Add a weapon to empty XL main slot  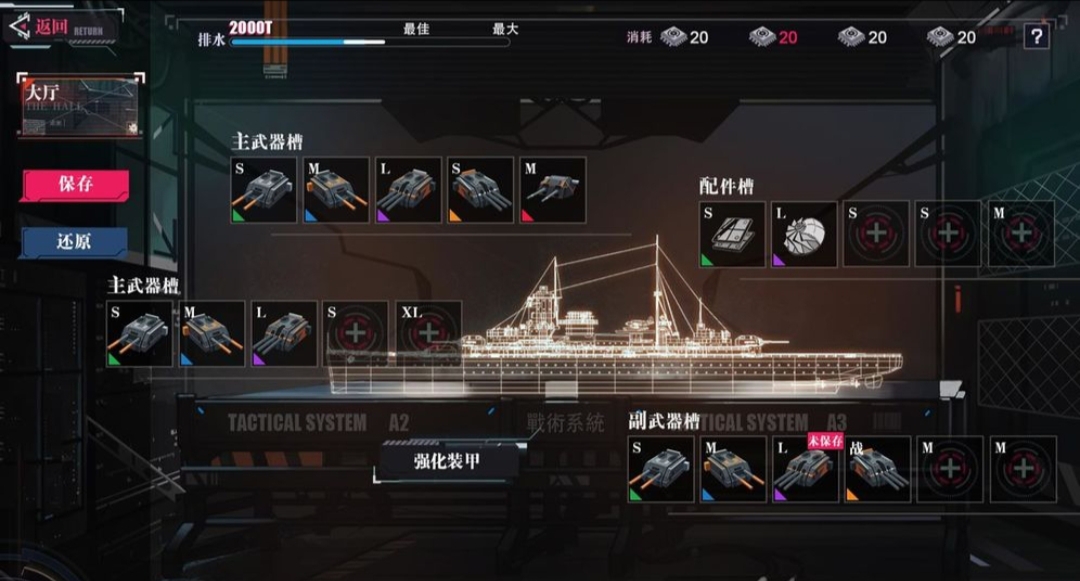tap(428, 334)
